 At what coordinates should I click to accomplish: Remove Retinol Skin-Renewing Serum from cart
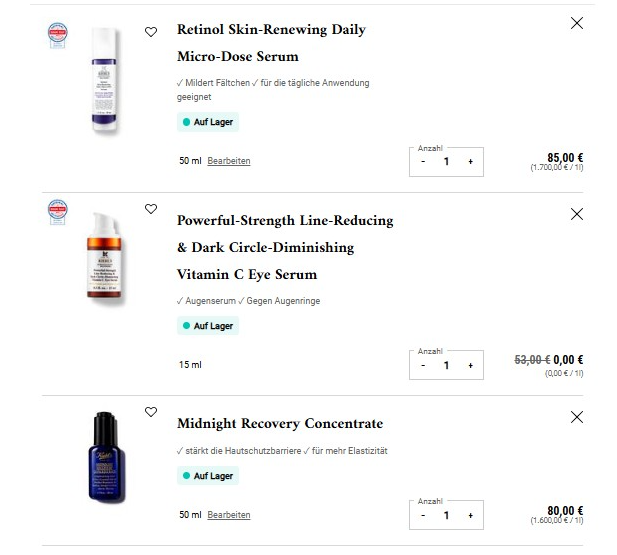(577, 23)
